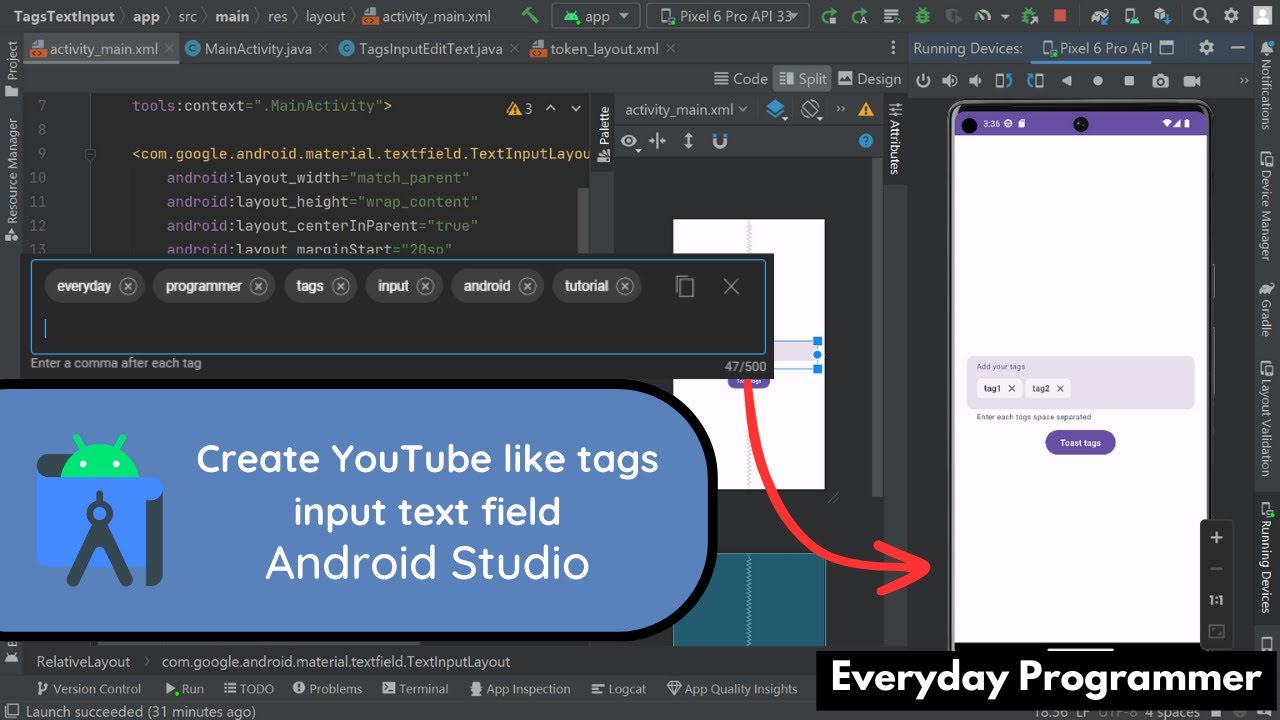
Task: Click the Add your tags input field
Action: 1080,382
